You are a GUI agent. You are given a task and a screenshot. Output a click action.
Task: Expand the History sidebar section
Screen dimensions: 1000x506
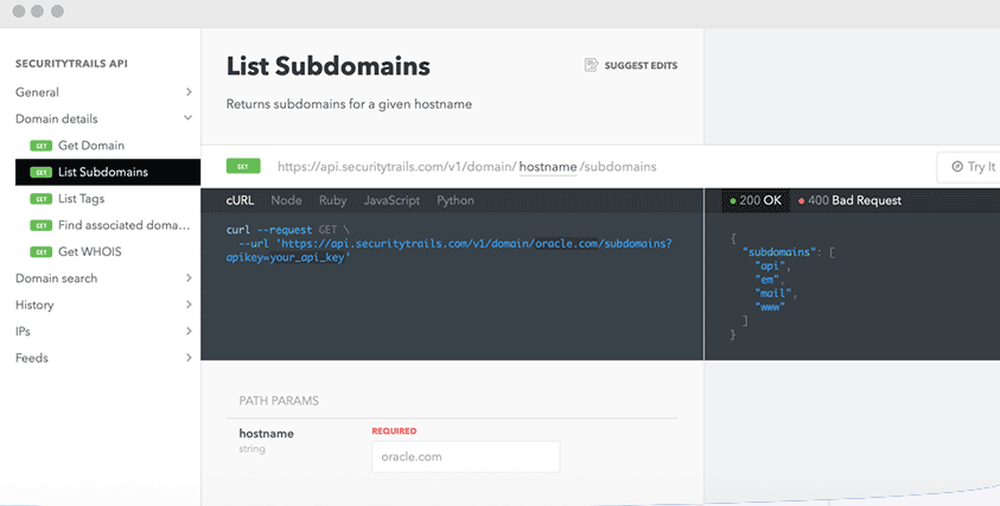pyautogui.click(x=188, y=305)
